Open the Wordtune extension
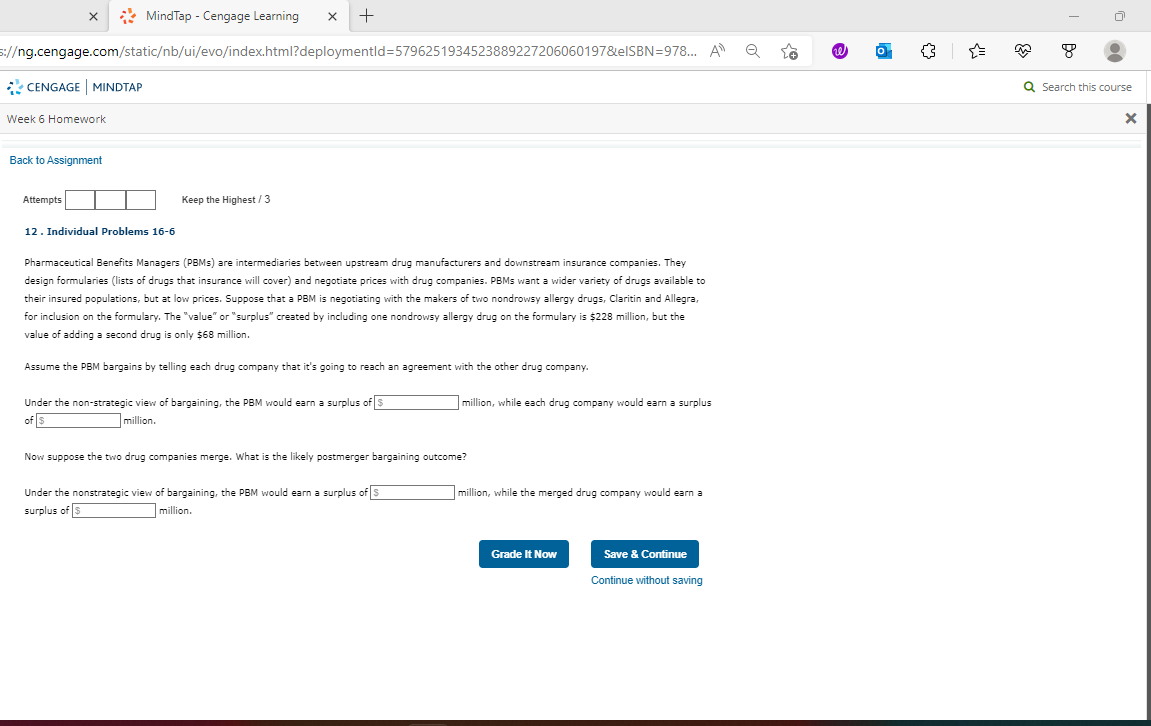 (x=839, y=50)
